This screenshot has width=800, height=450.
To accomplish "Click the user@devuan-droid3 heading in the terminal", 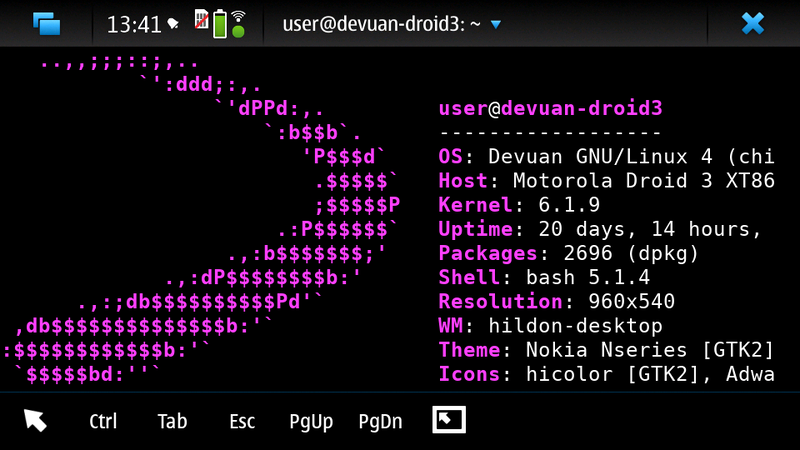I will point(551,108).
